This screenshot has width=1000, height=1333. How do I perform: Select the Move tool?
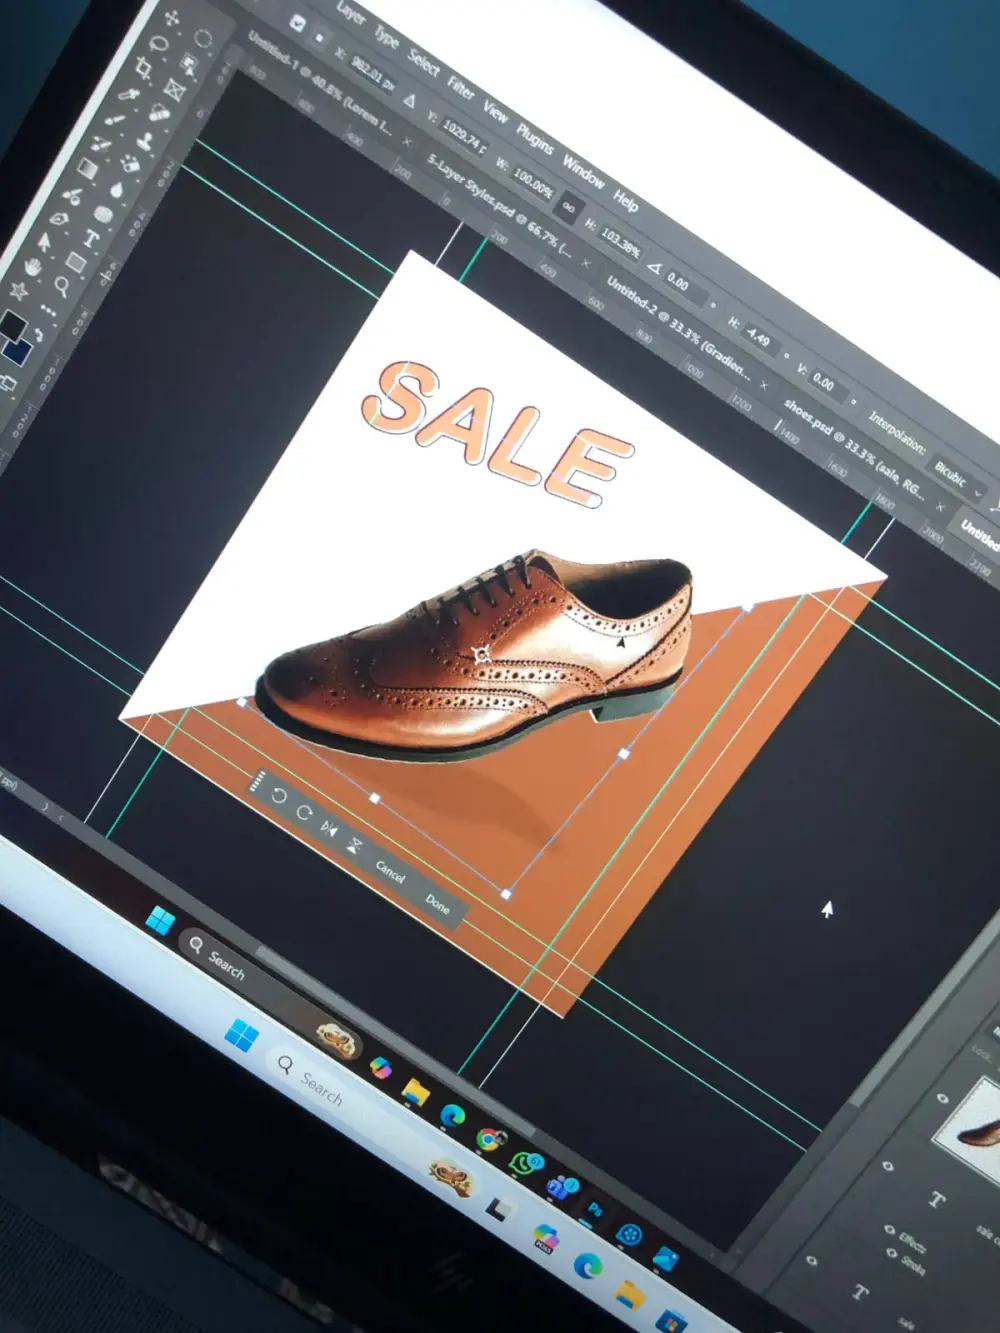(x=172, y=18)
